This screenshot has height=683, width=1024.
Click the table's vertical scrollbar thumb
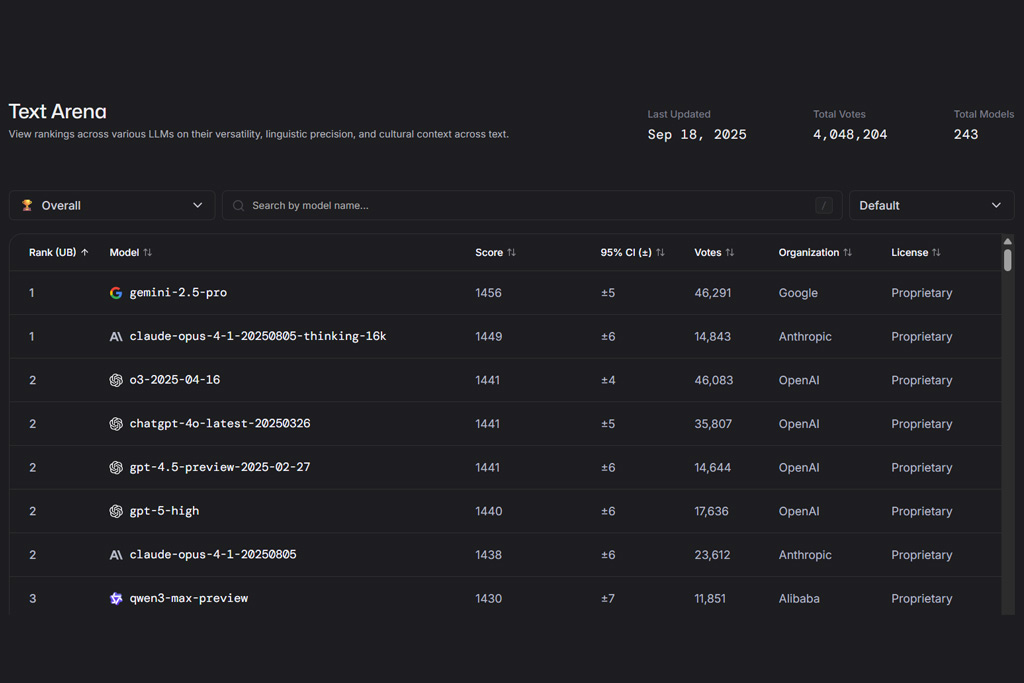click(1008, 261)
